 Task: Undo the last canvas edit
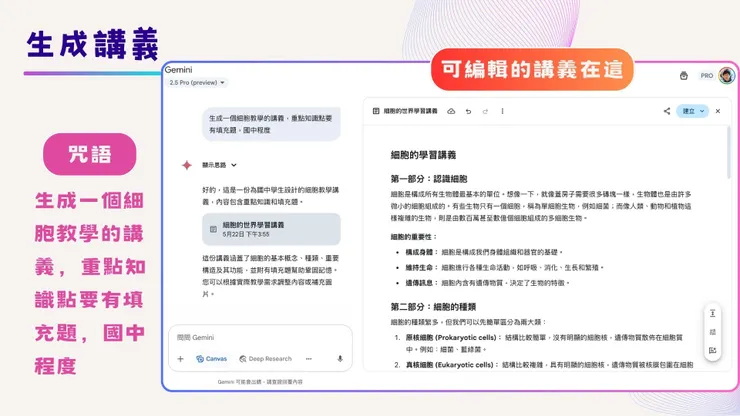tap(468, 111)
